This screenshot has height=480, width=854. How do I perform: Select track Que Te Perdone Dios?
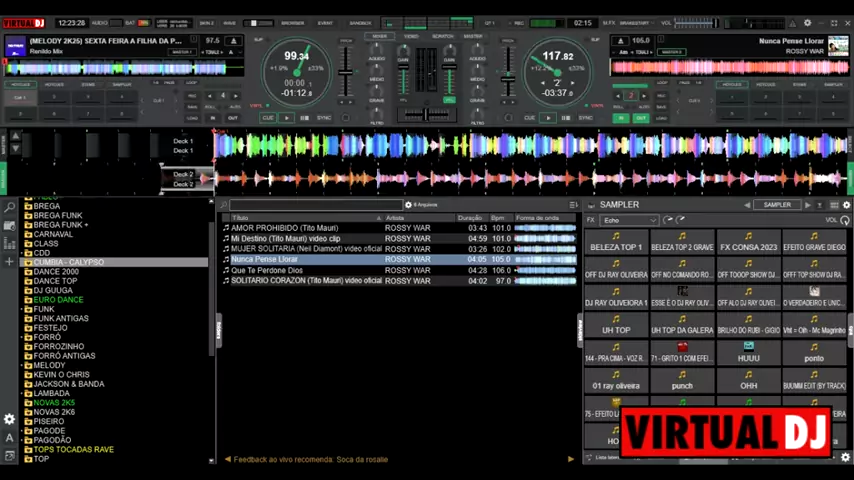tap(399, 270)
